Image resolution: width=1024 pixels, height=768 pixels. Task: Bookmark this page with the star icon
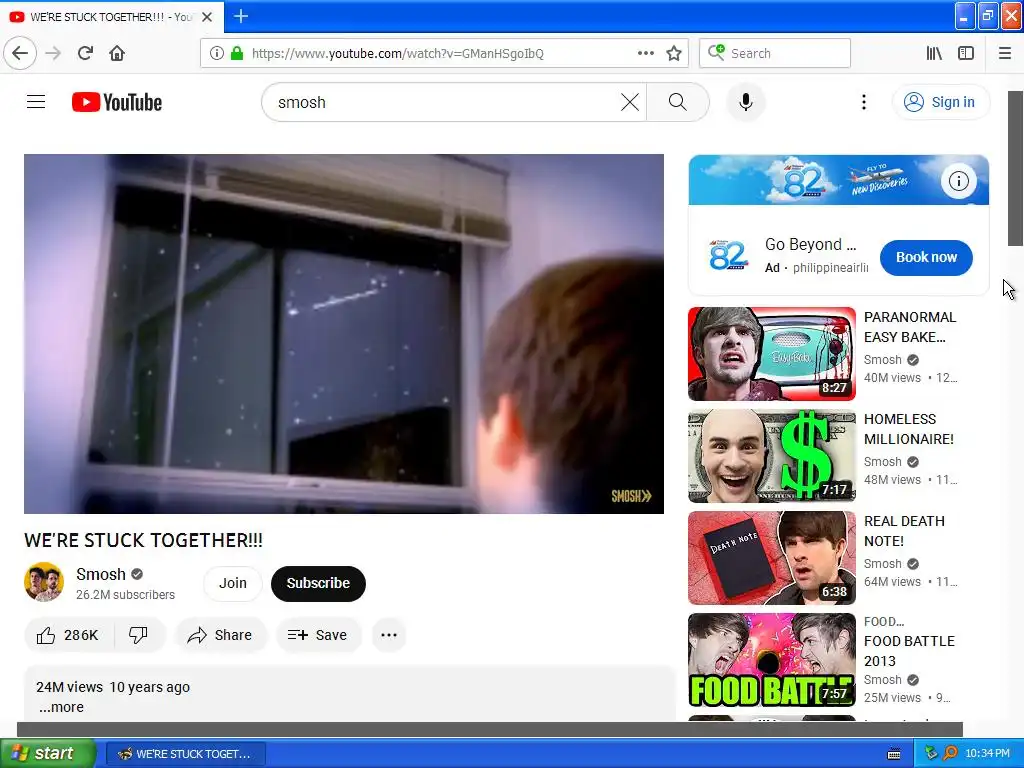(674, 54)
